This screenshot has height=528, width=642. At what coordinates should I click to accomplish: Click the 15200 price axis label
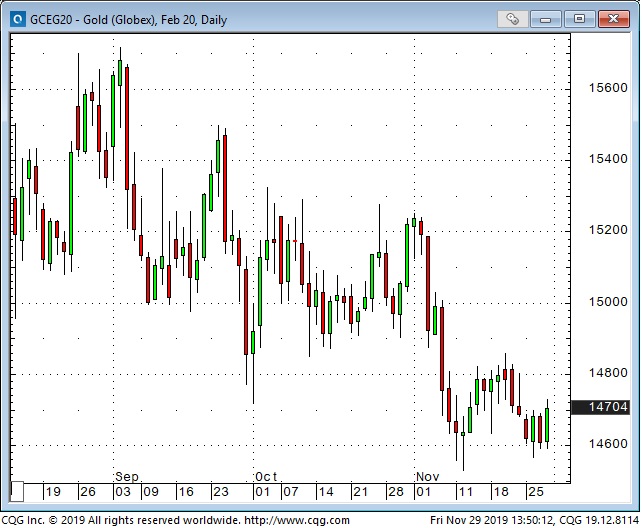pyautogui.click(x=608, y=230)
